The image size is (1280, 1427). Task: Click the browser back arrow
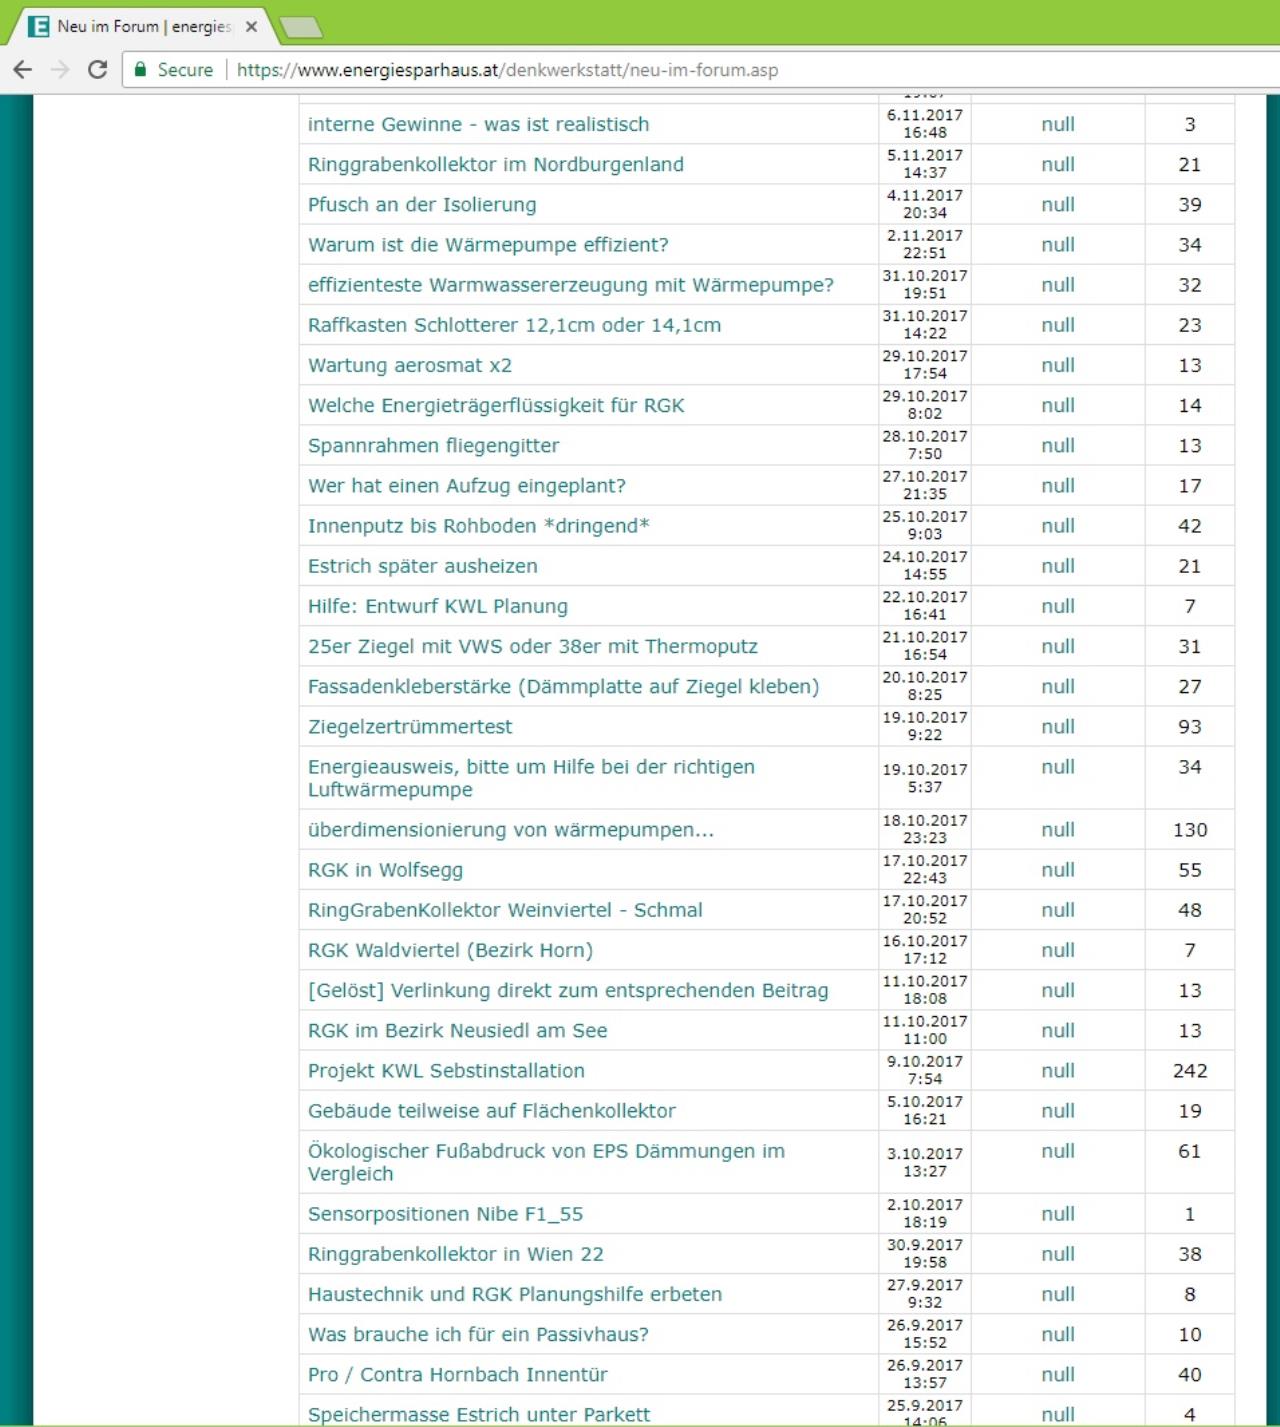point(23,70)
